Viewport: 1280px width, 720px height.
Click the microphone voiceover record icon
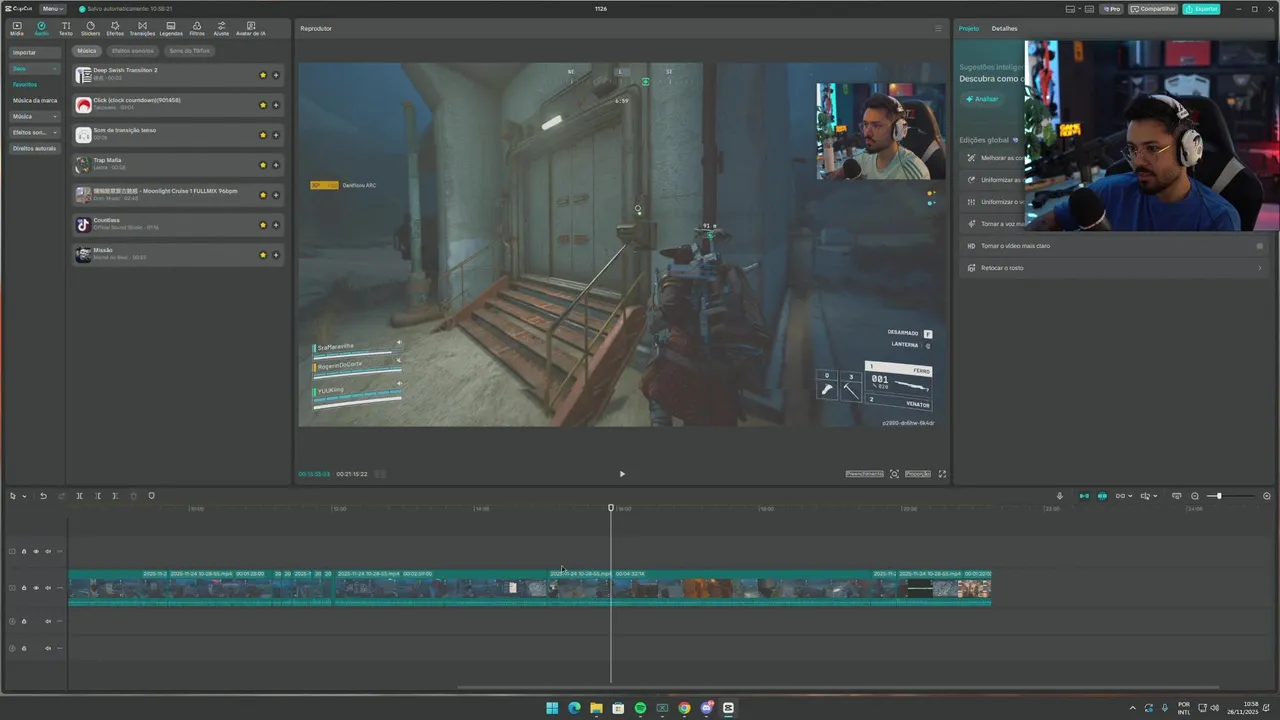click(x=1060, y=496)
